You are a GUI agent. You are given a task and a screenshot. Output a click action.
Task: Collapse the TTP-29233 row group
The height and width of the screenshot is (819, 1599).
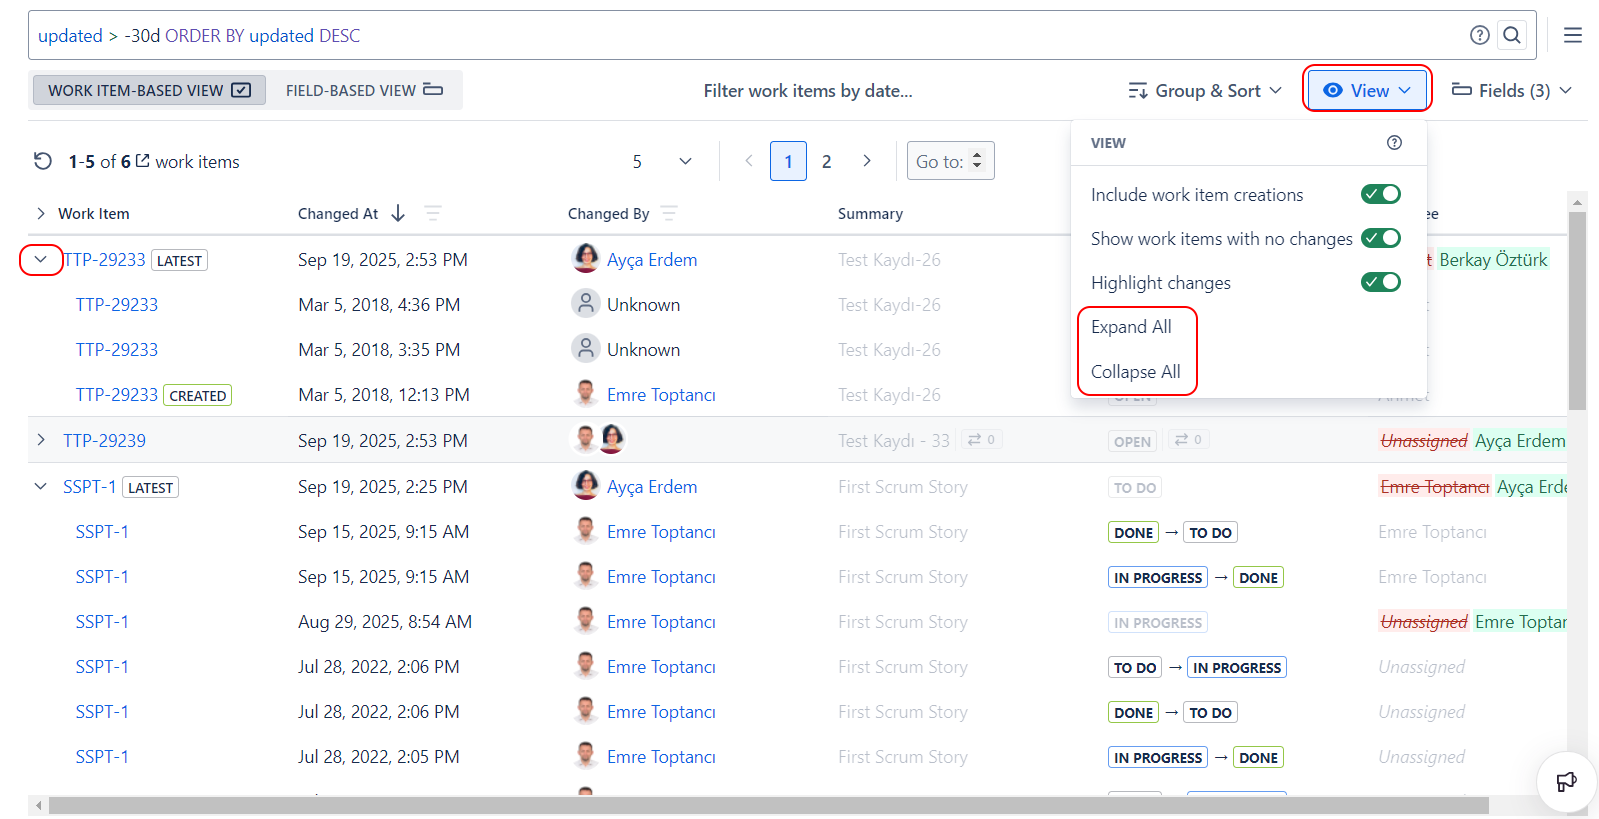click(x=41, y=260)
